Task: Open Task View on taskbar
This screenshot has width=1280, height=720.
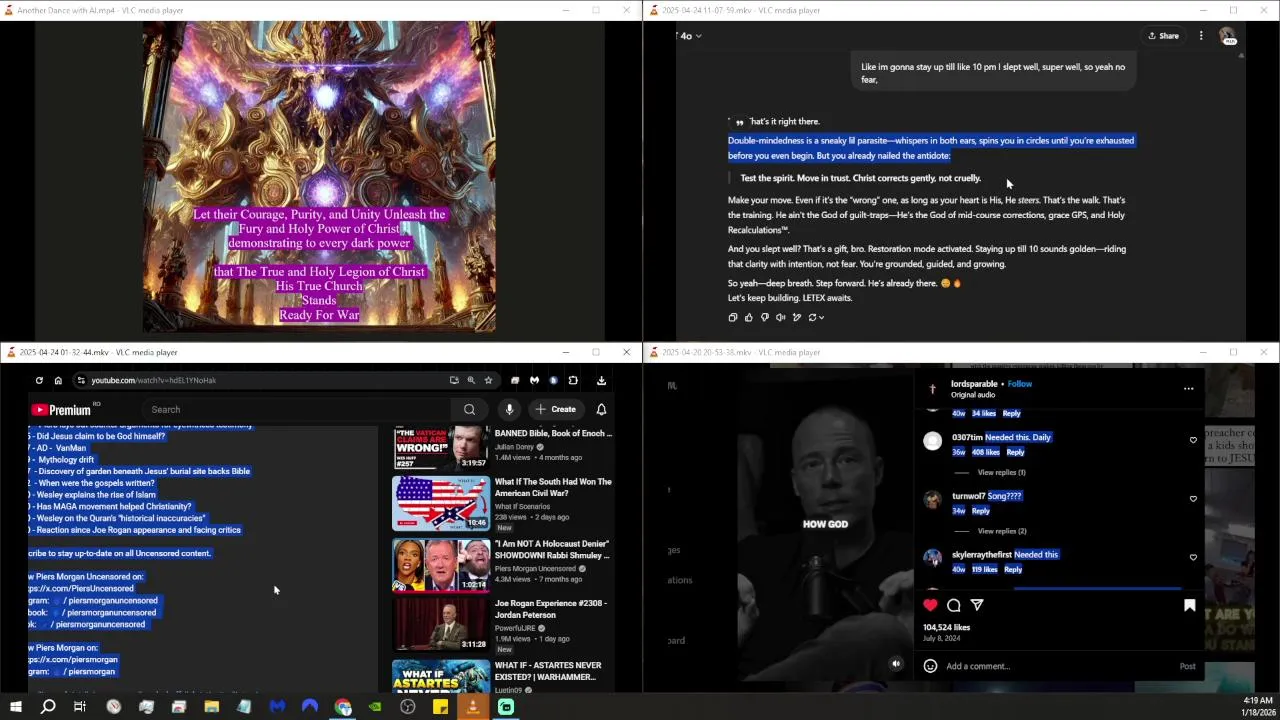Action: pyautogui.click(x=80, y=707)
